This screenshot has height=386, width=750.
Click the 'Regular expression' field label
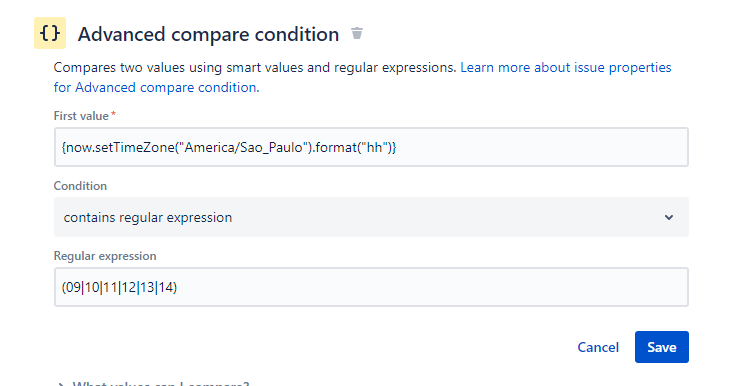pos(105,256)
